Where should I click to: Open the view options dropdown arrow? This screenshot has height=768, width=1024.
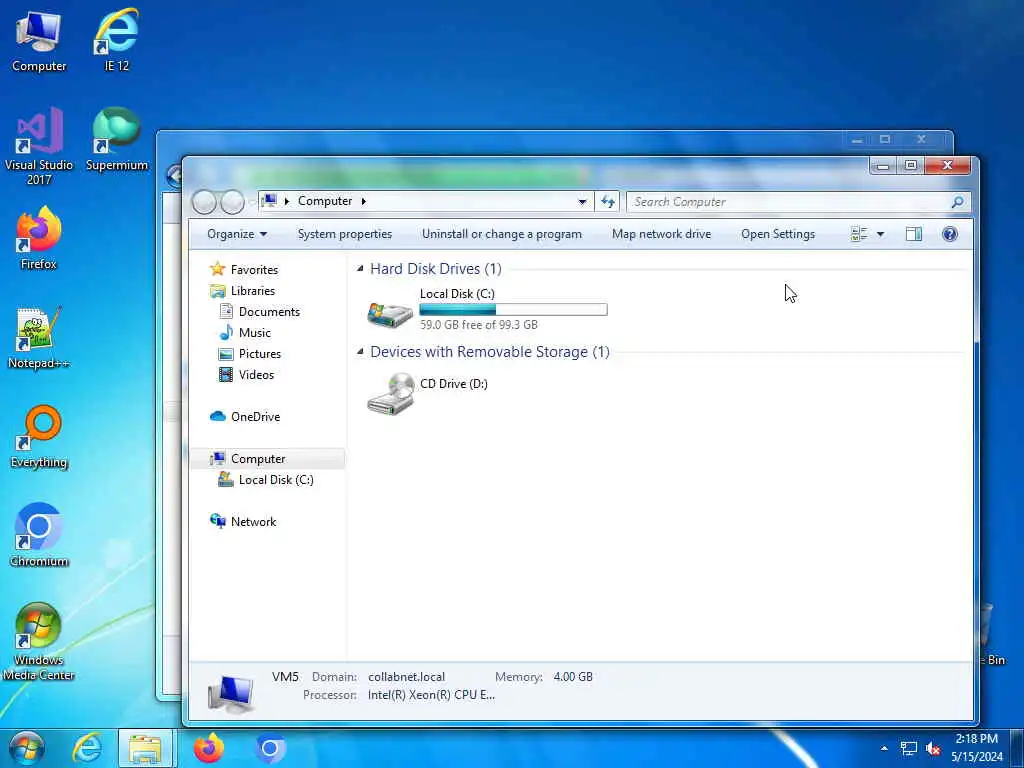880,234
